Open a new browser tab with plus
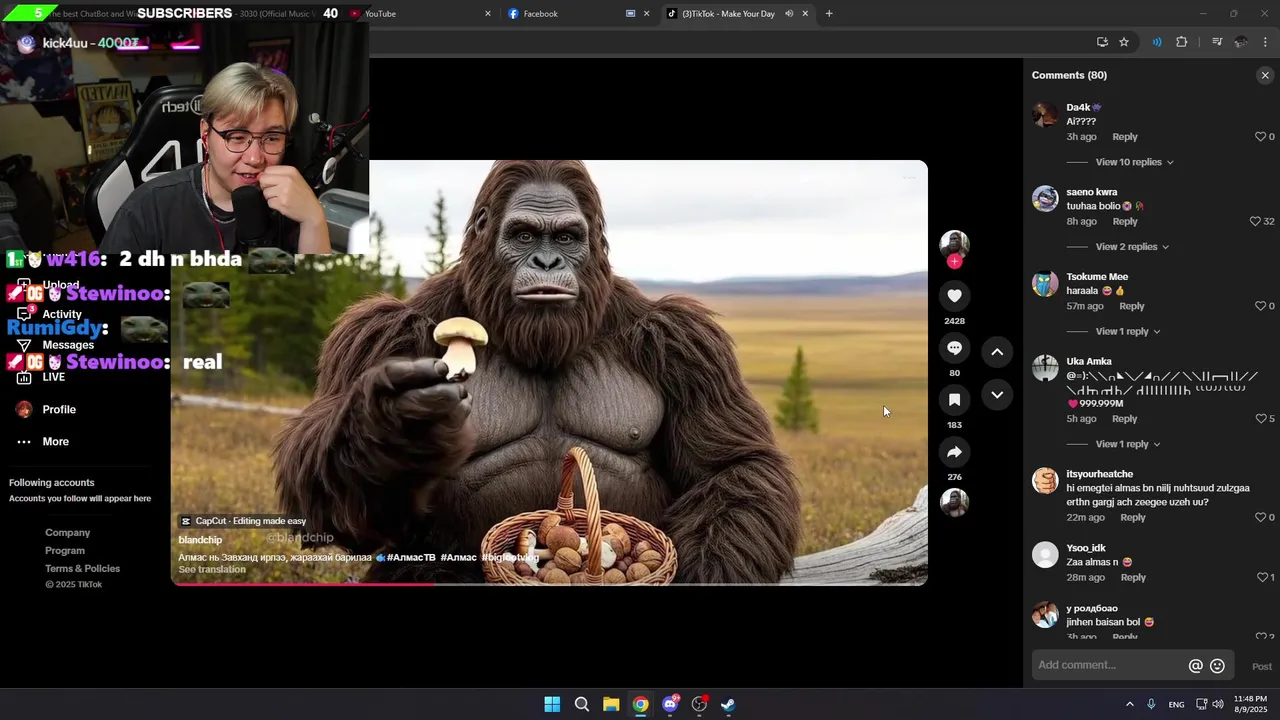The image size is (1280, 720). [829, 14]
